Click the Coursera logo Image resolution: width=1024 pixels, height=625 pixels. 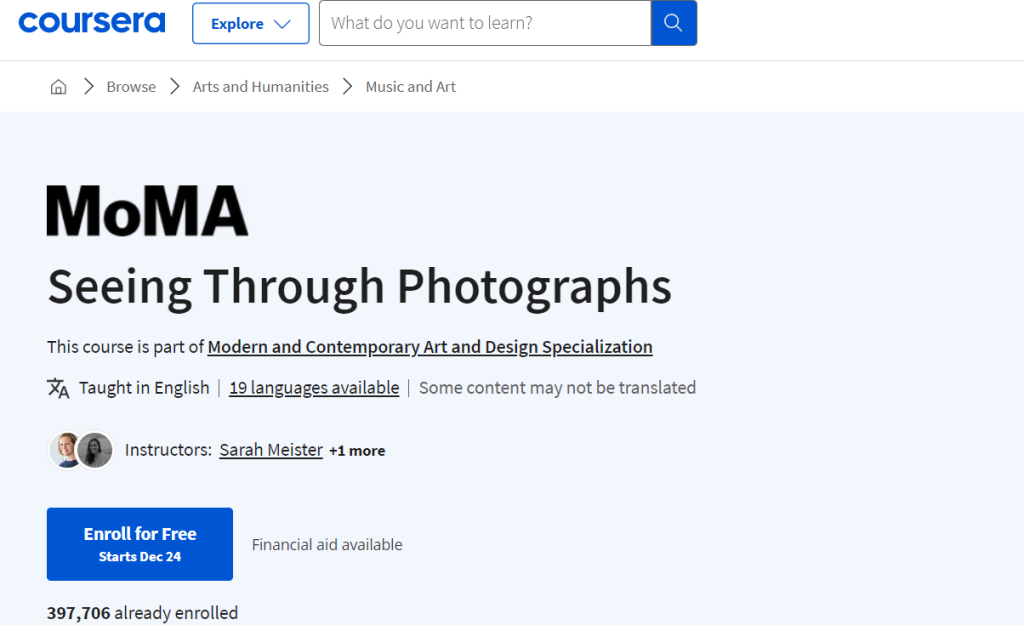pos(91,22)
